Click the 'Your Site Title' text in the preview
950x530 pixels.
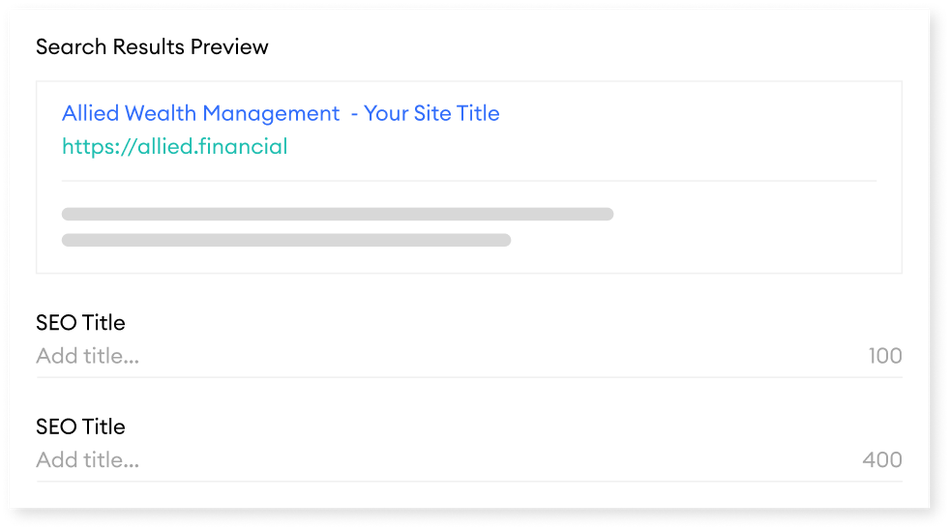click(x=431, y=113)
